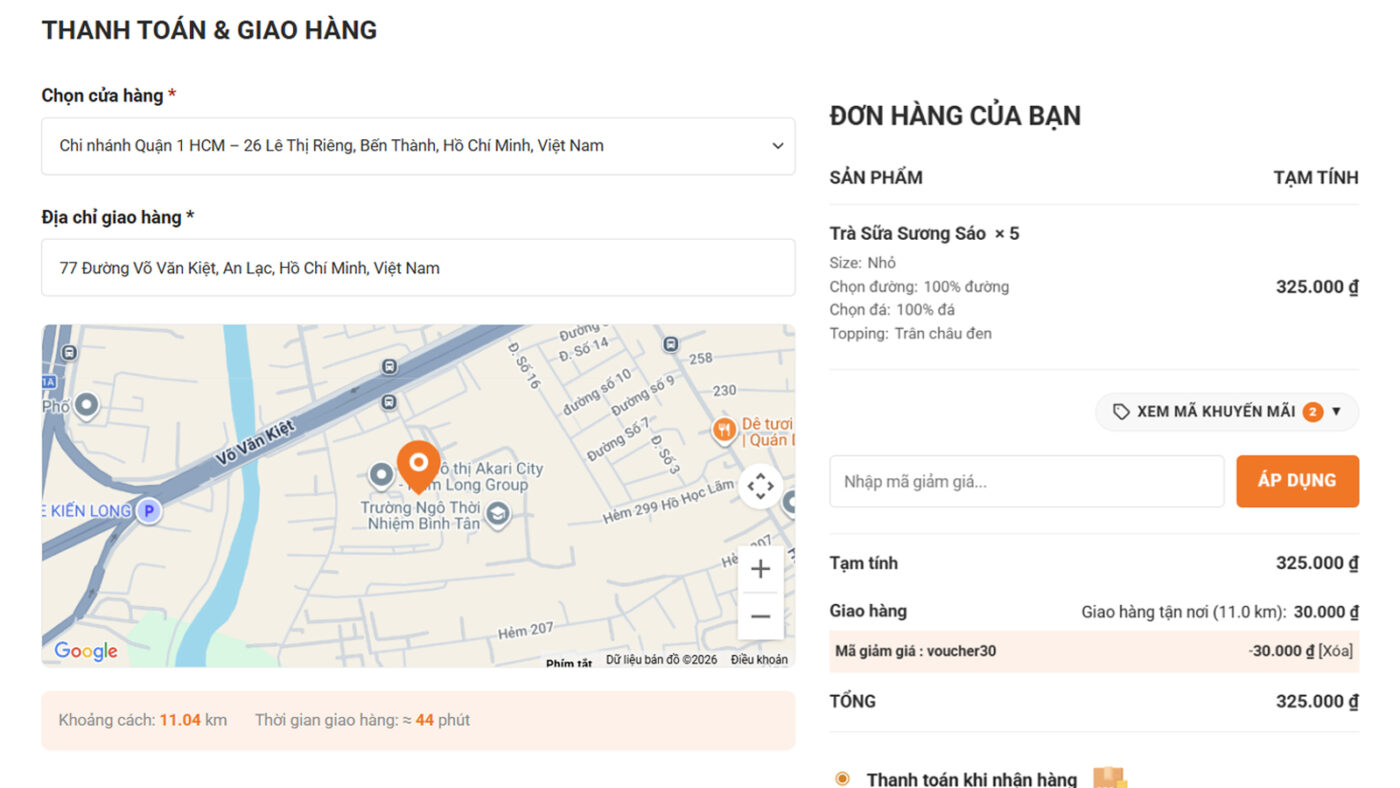Click the cash-on-delivery package icon
The width and height of the screenshot is (1400, 788).
1109,778
